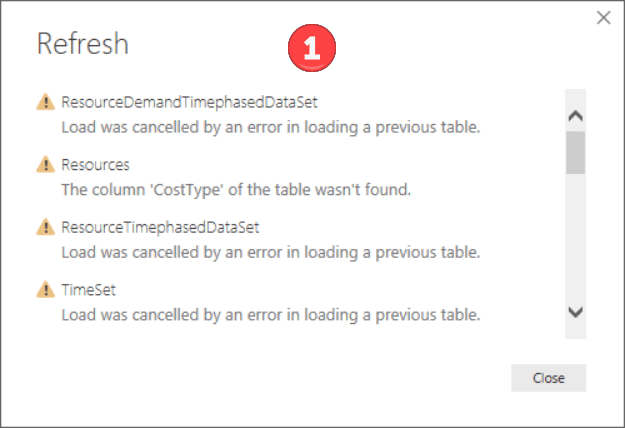
Task: Select the TimeSet table name
Action: point(88,290)
